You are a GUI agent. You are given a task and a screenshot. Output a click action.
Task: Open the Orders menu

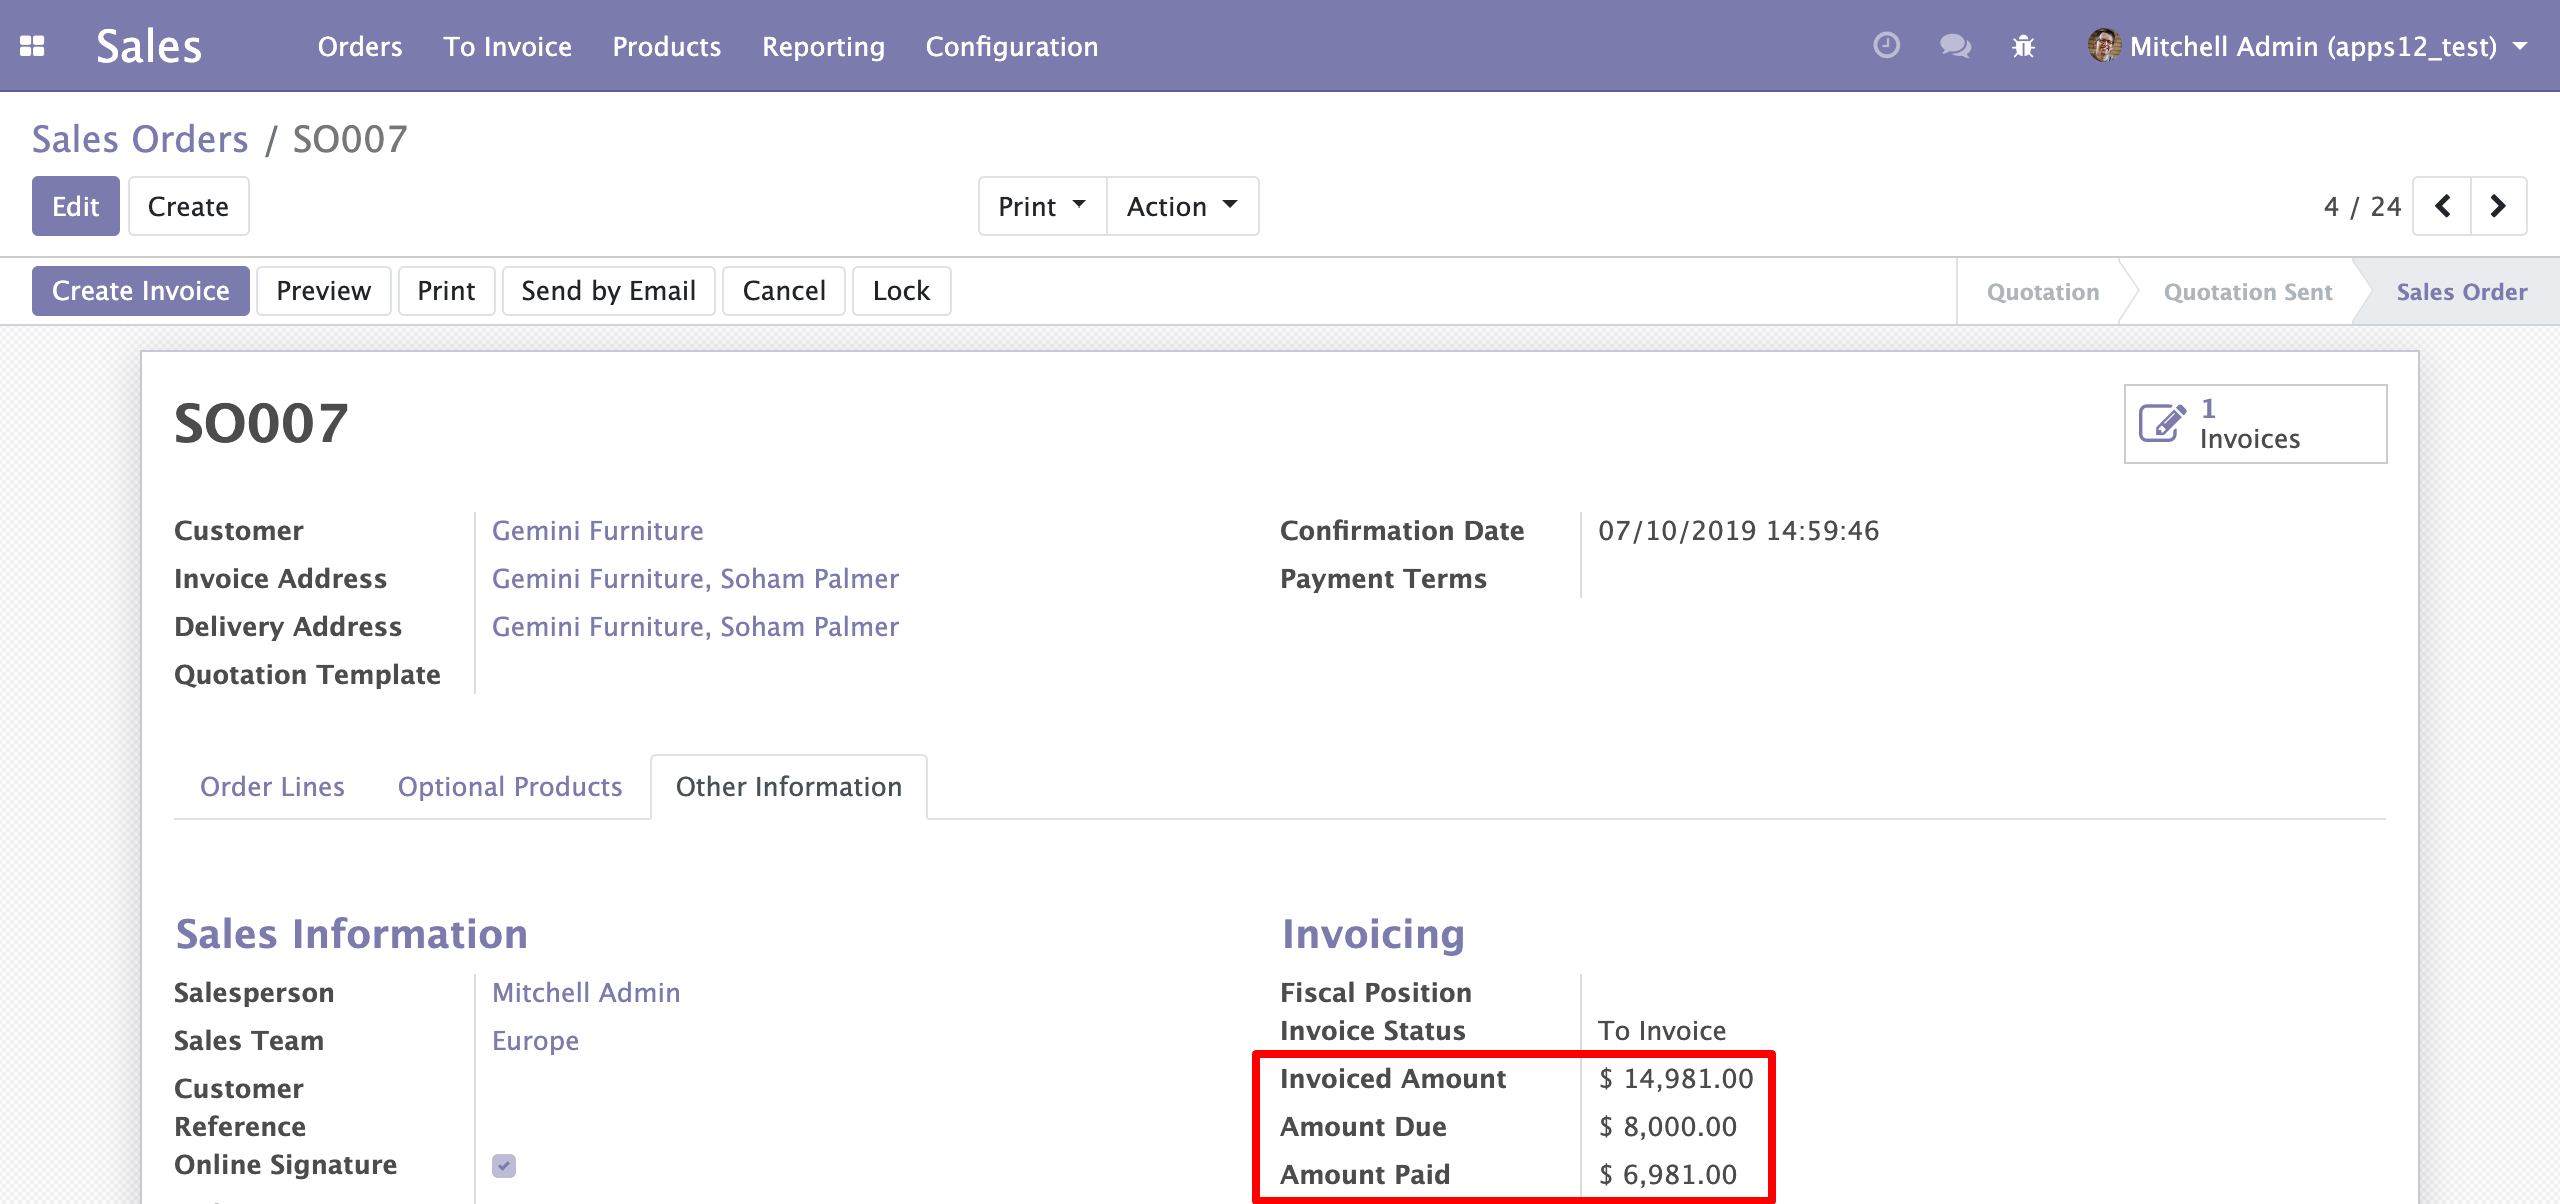(360, 46)
